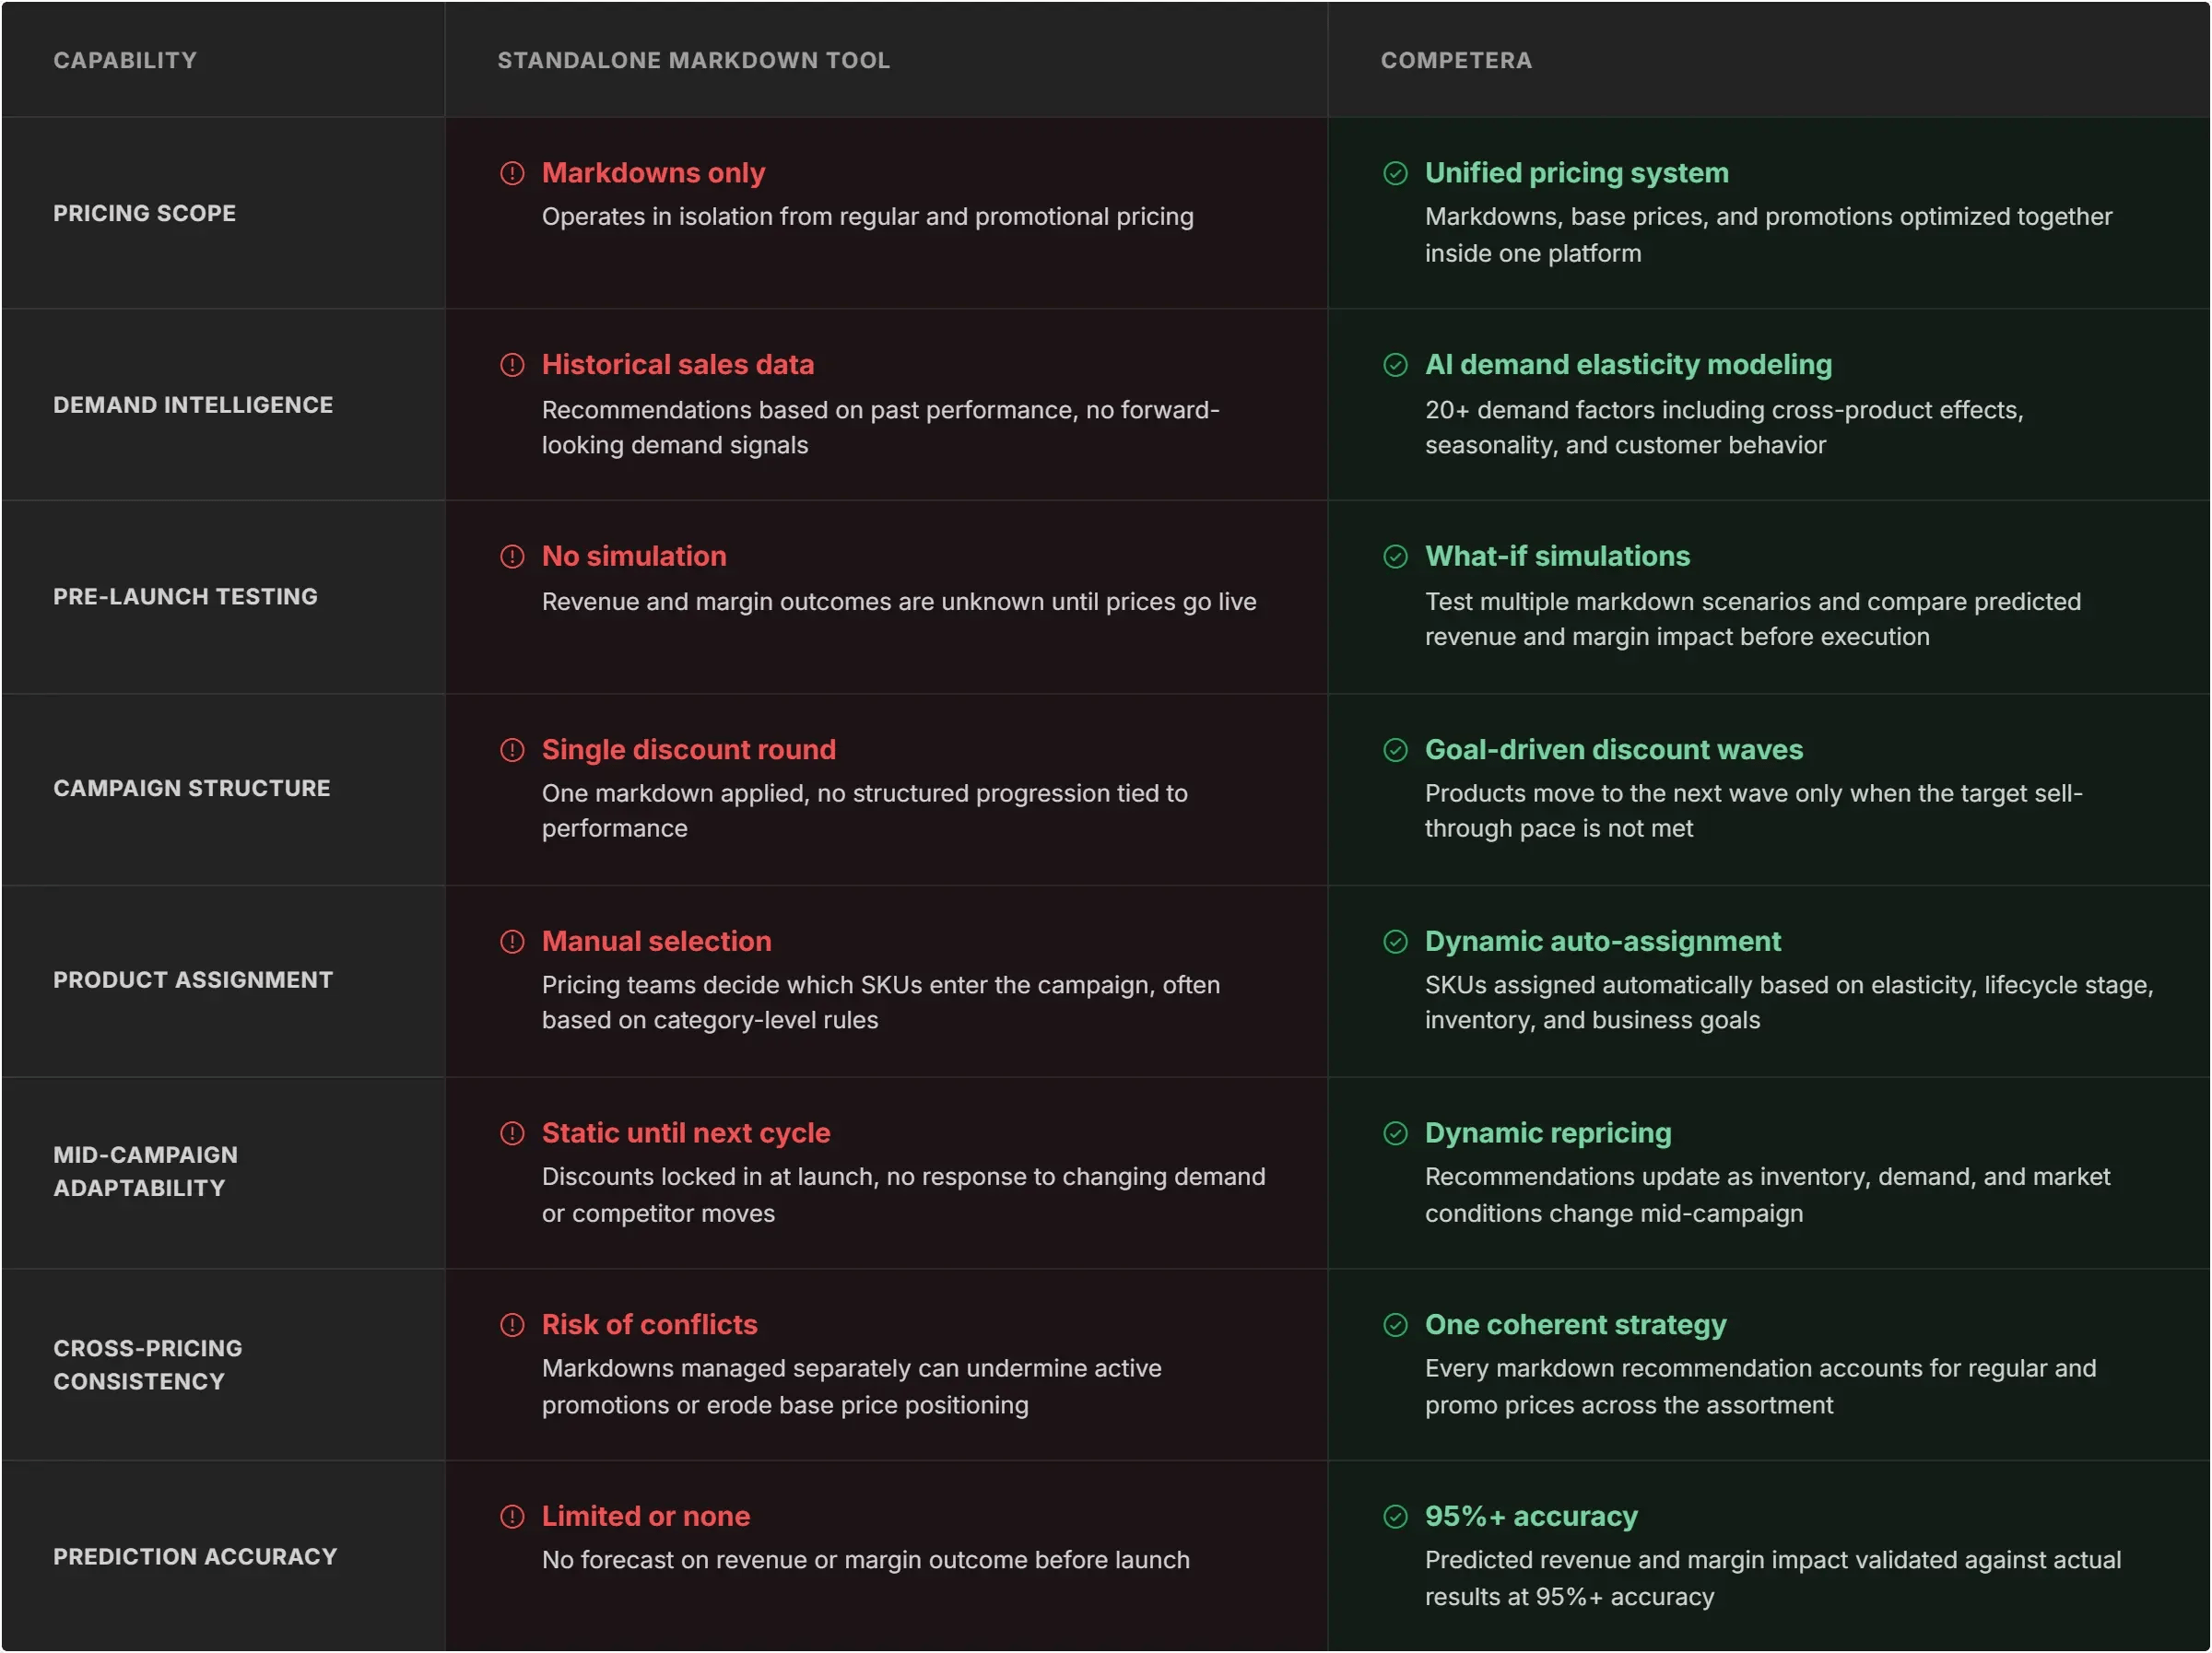Click text starting 'Products move to the next wave'
The width and height of the screenshot is (2212, 1653).
(x=1754, y=811)
